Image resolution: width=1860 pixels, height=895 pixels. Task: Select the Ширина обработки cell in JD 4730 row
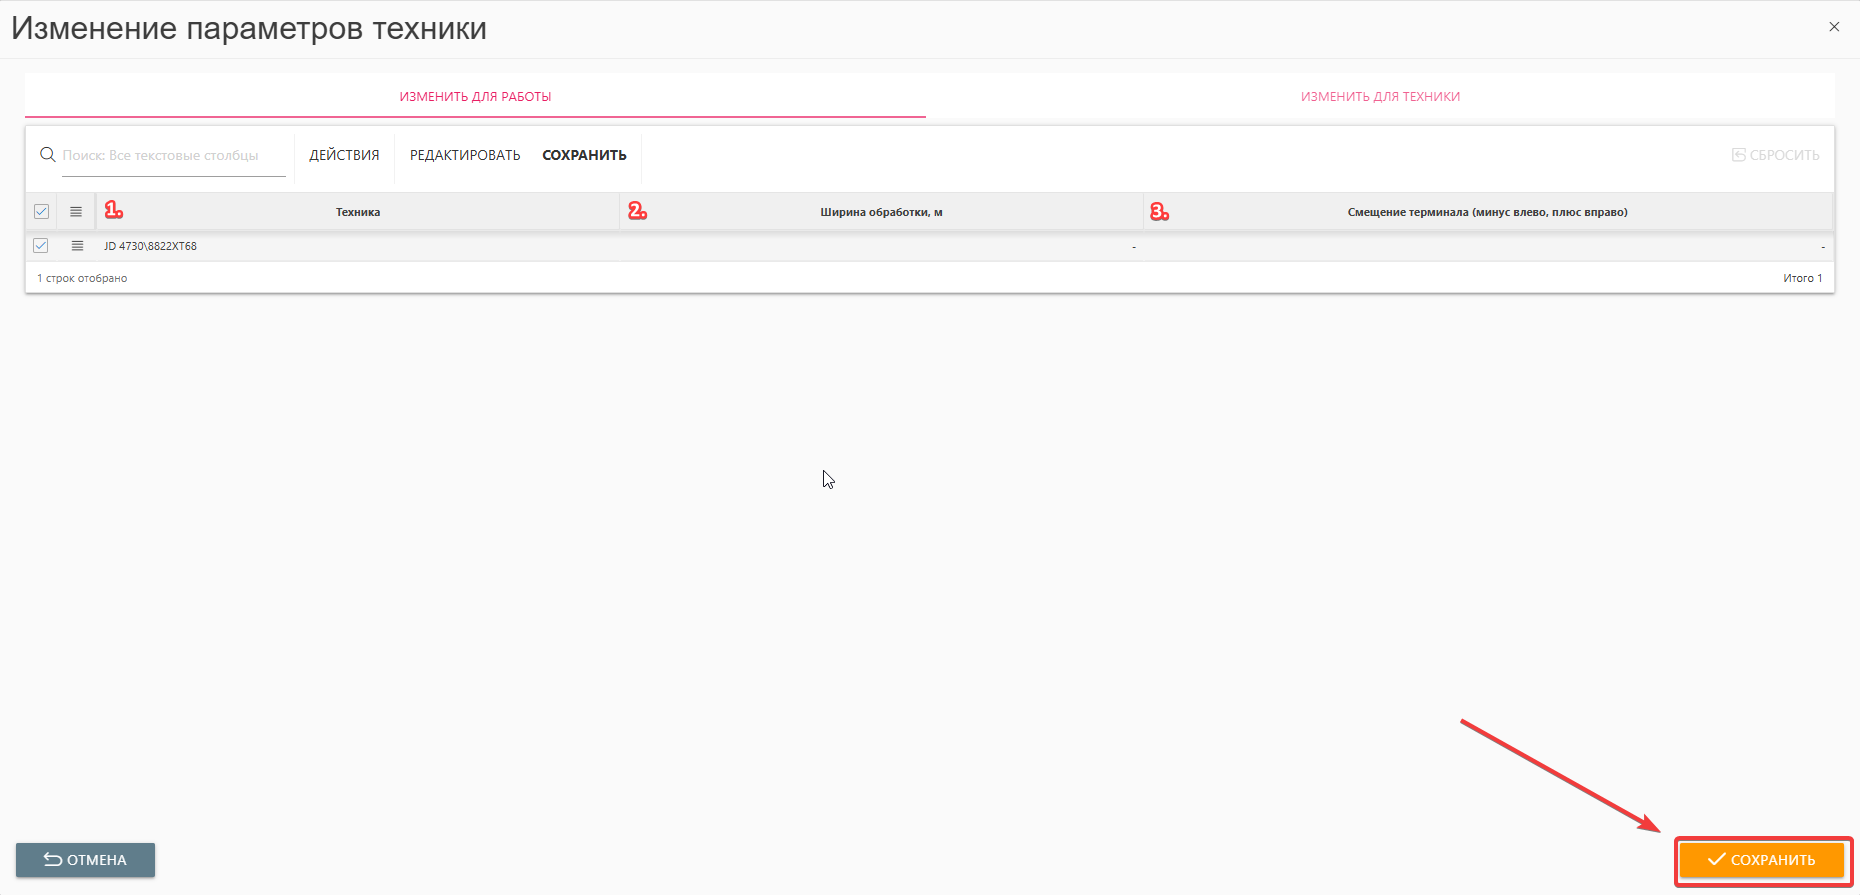[881, 246]
